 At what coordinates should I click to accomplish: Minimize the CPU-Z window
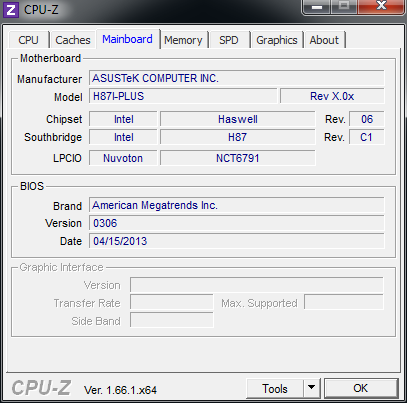coord(316,7)
